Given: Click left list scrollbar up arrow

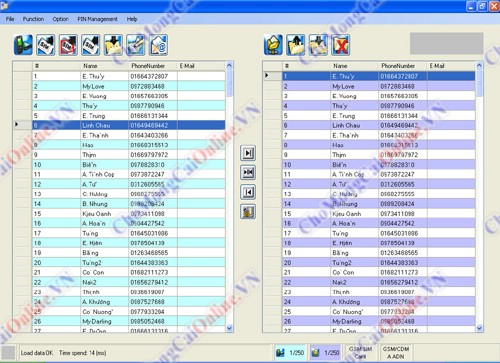Looking at the screenshot, I should pyautogui.click(x=229, y=65).
